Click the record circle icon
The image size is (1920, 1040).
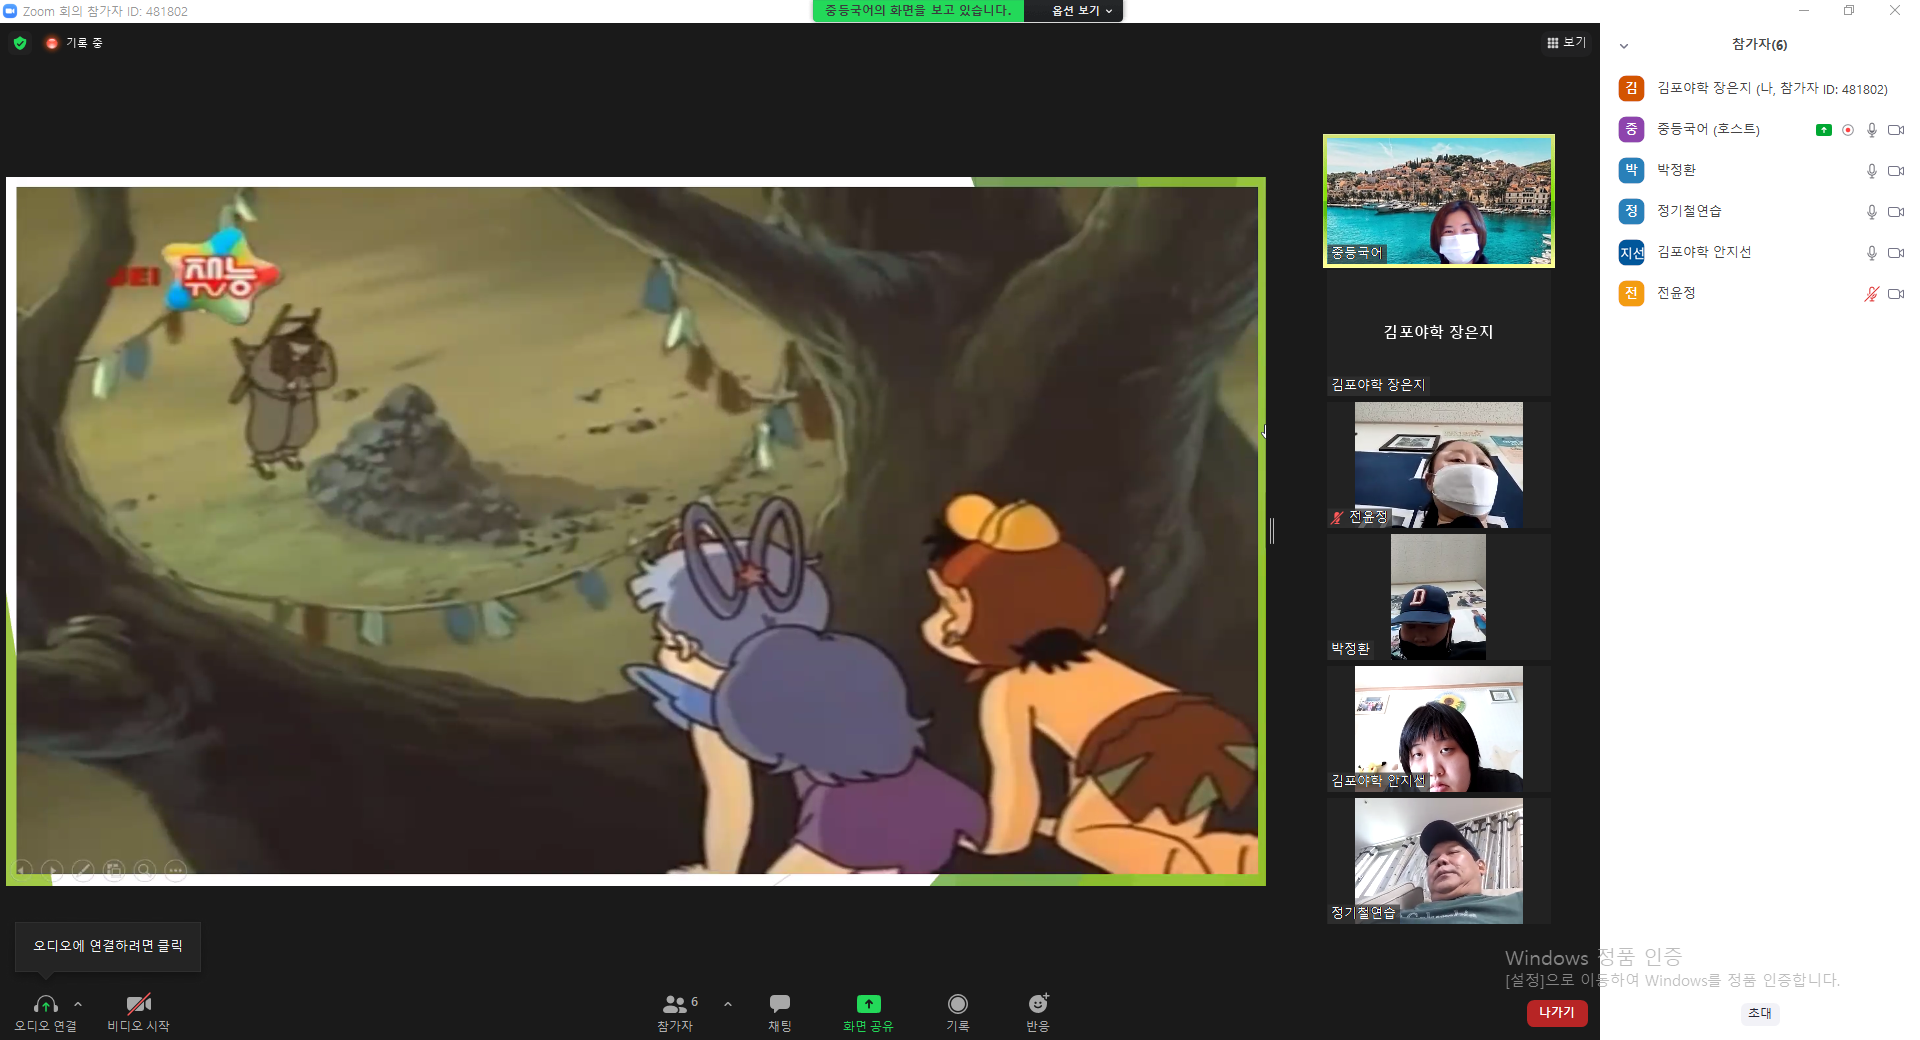pyautogui.click(x=958, y=1003)
